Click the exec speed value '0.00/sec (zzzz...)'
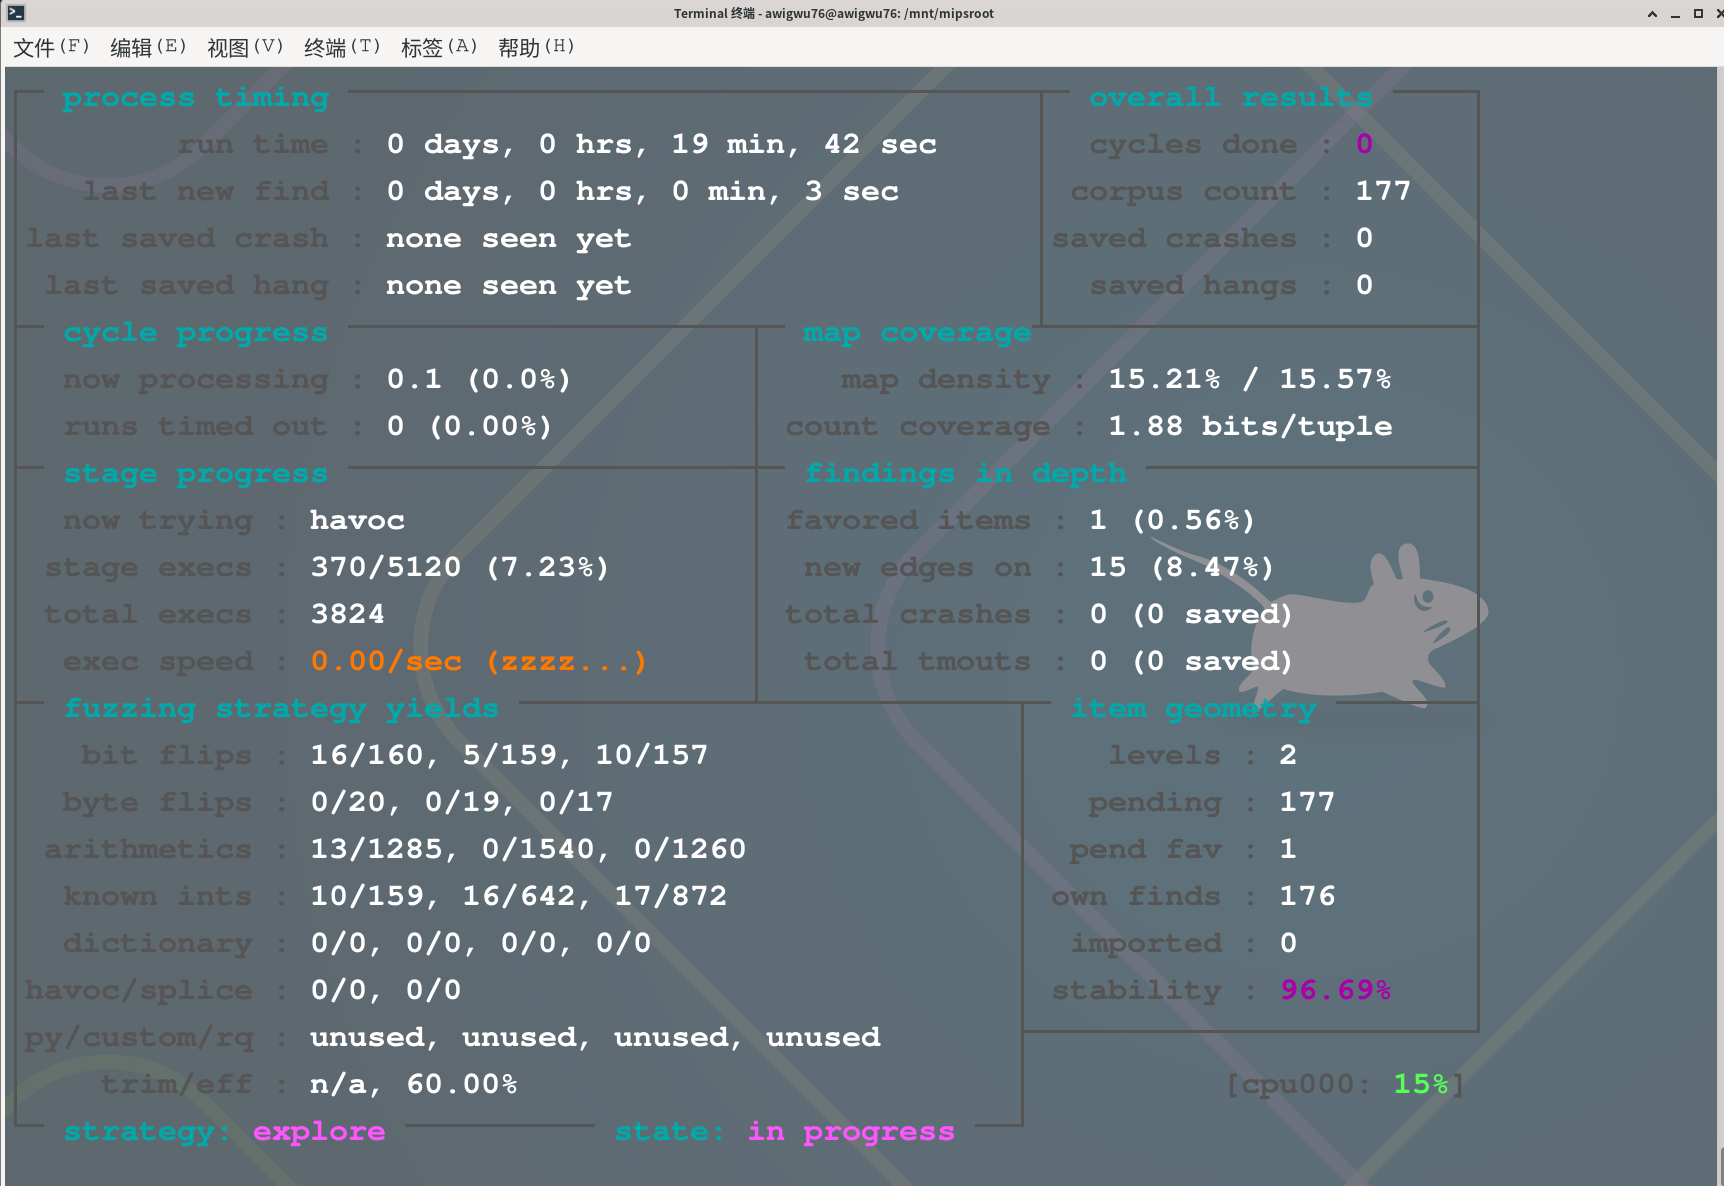Viewport: 1724px width, 1186px height. pos(479,661)
